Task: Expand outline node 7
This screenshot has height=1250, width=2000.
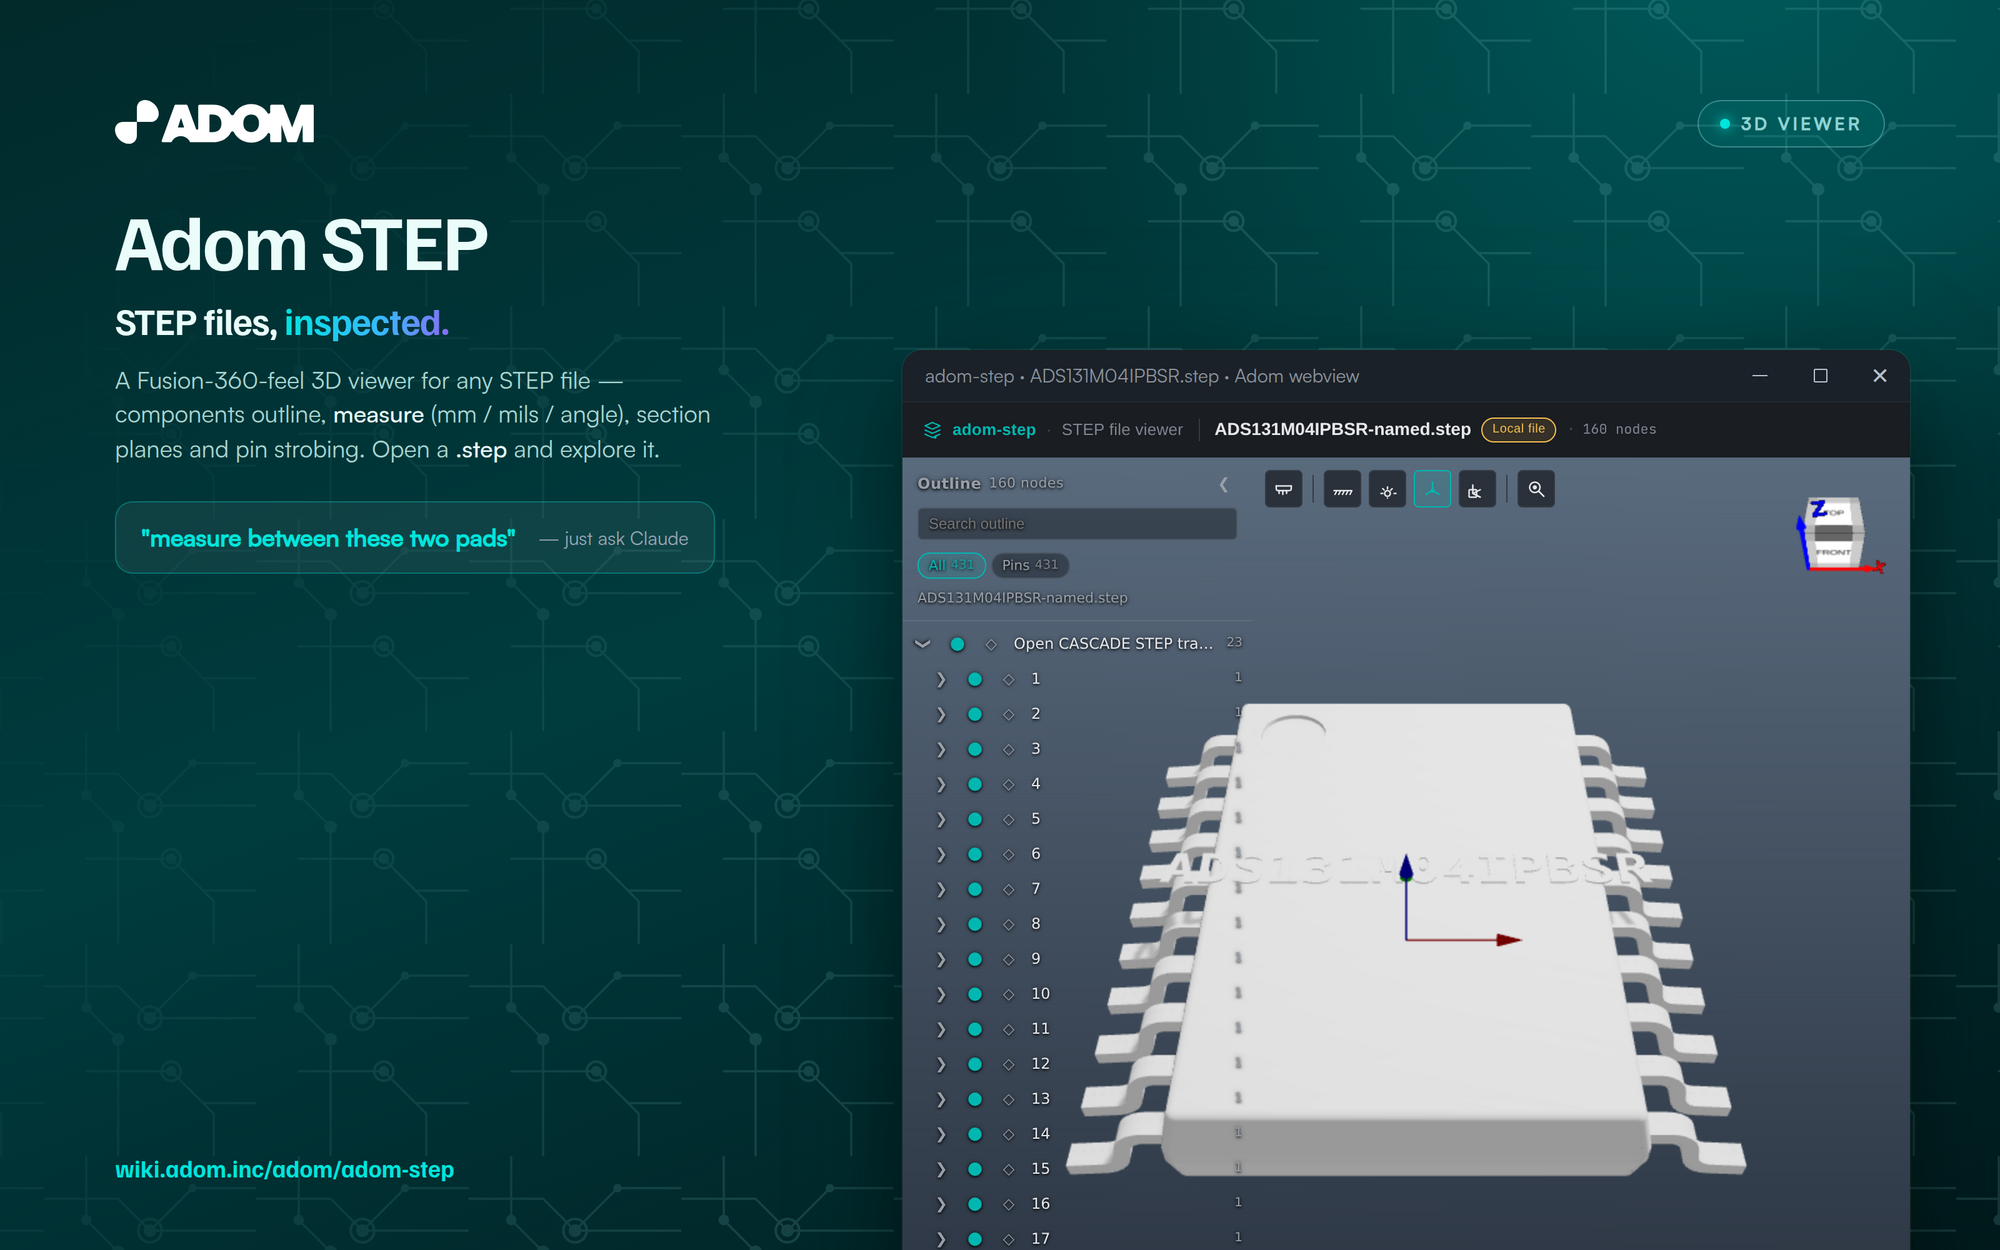Action: click(x=941, y=889)
